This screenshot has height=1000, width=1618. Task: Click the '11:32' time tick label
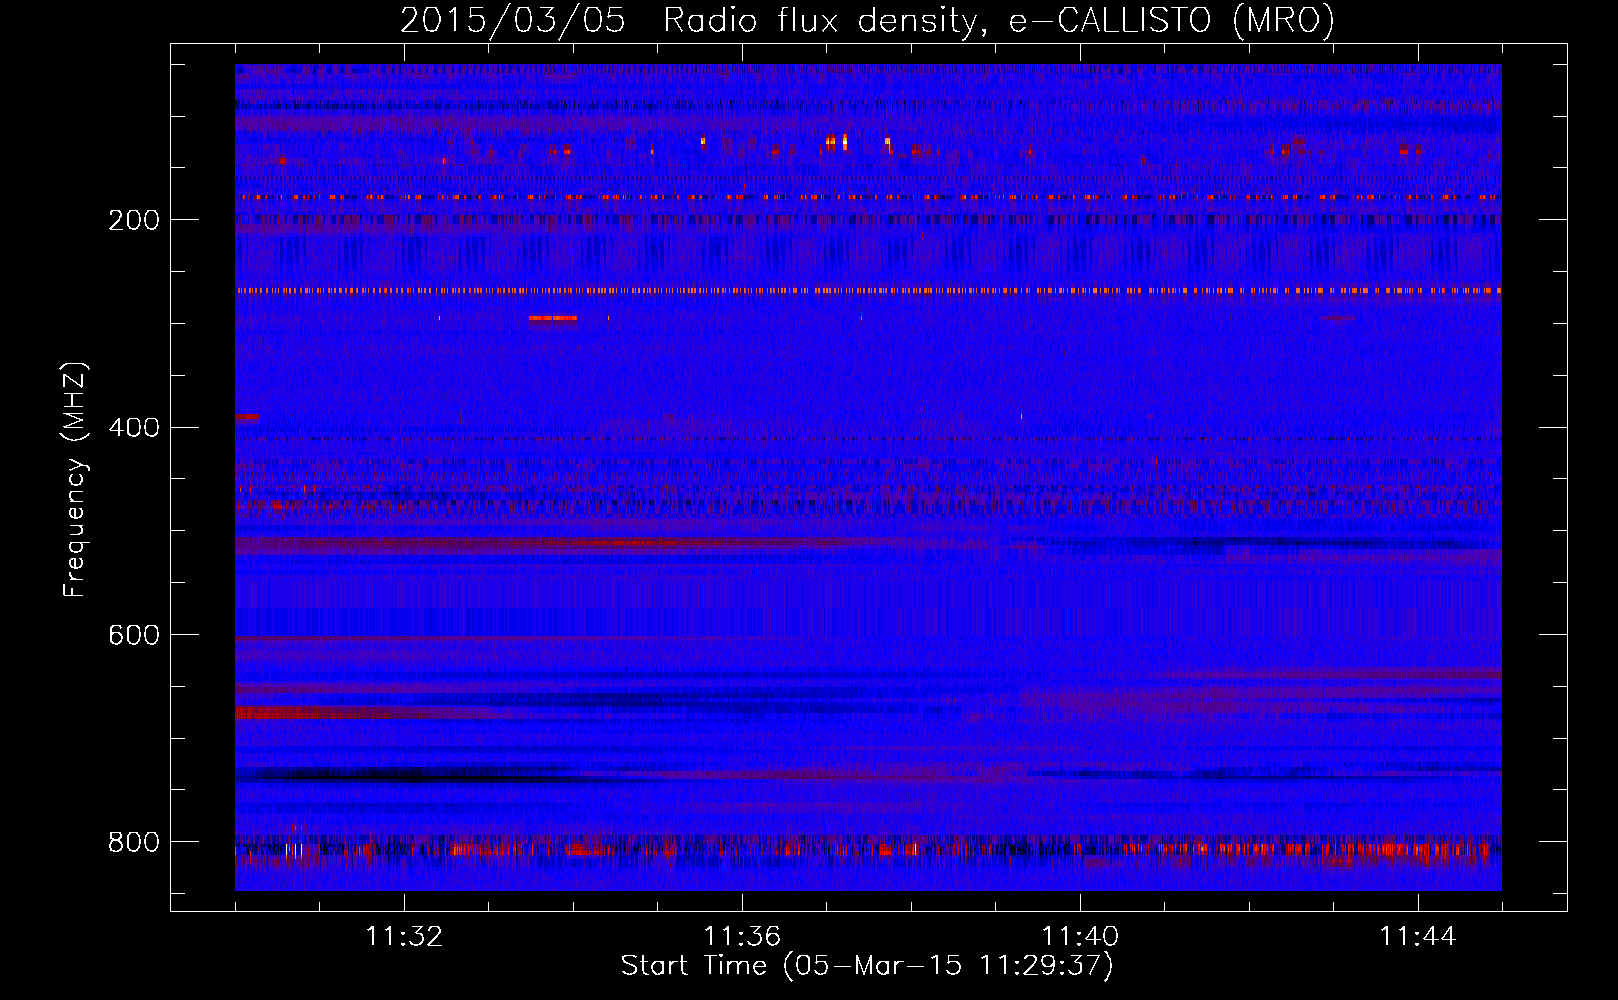tap(404, 937)
